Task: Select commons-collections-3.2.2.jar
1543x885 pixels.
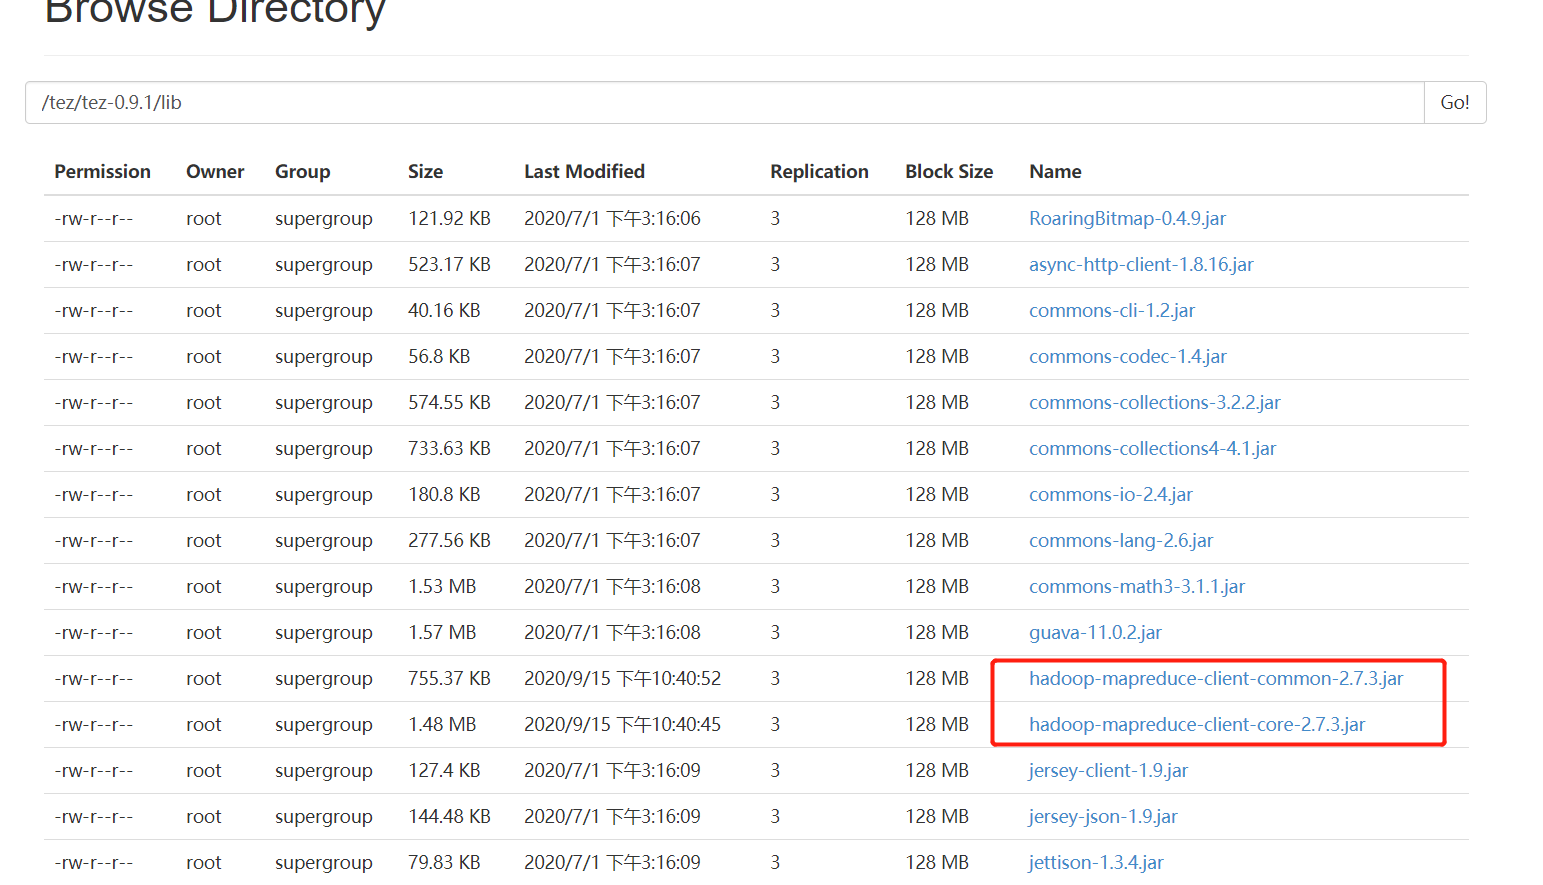Action: pos(1154,402)
